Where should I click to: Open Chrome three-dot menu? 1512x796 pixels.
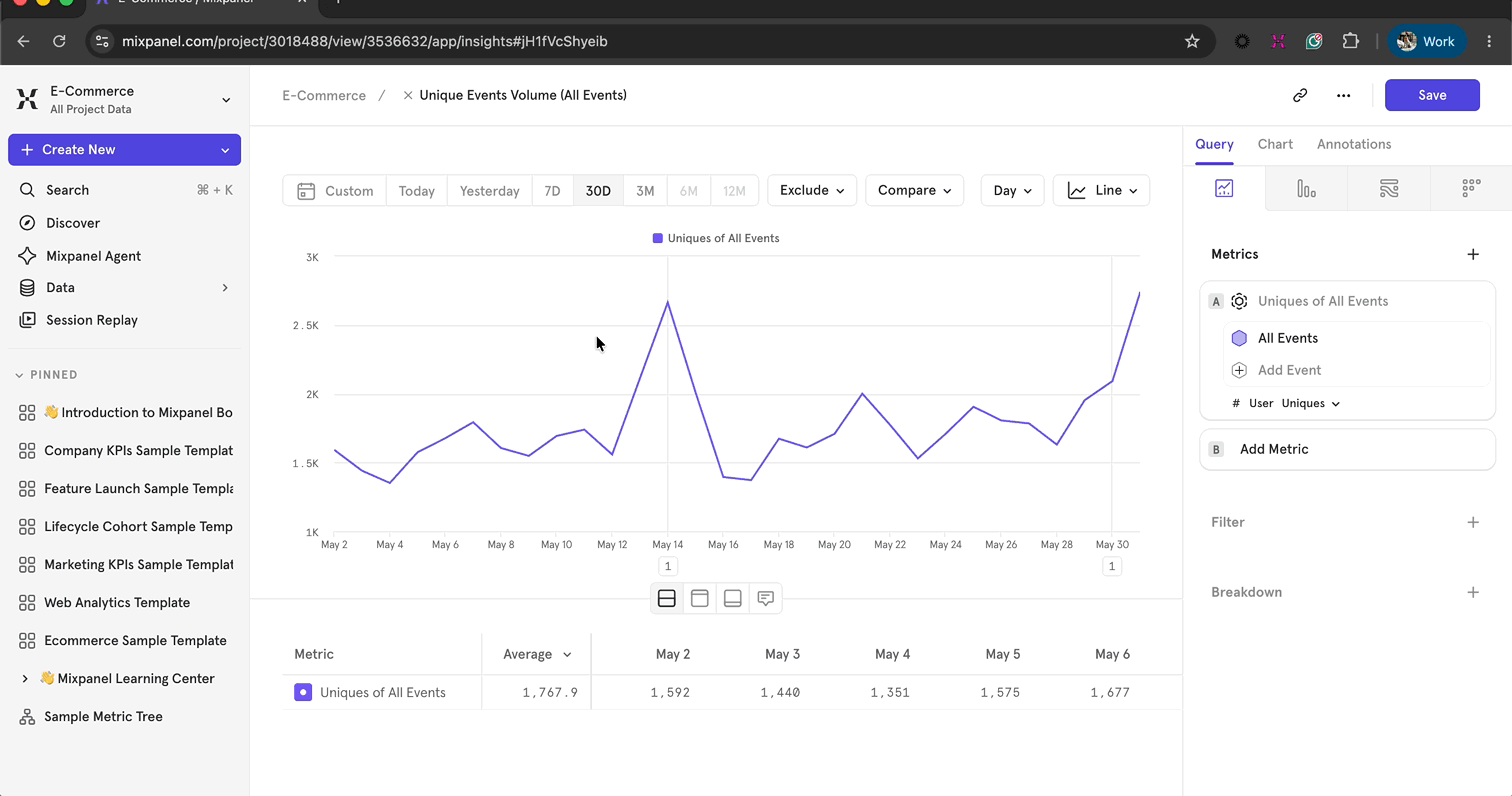[1490, 41]
